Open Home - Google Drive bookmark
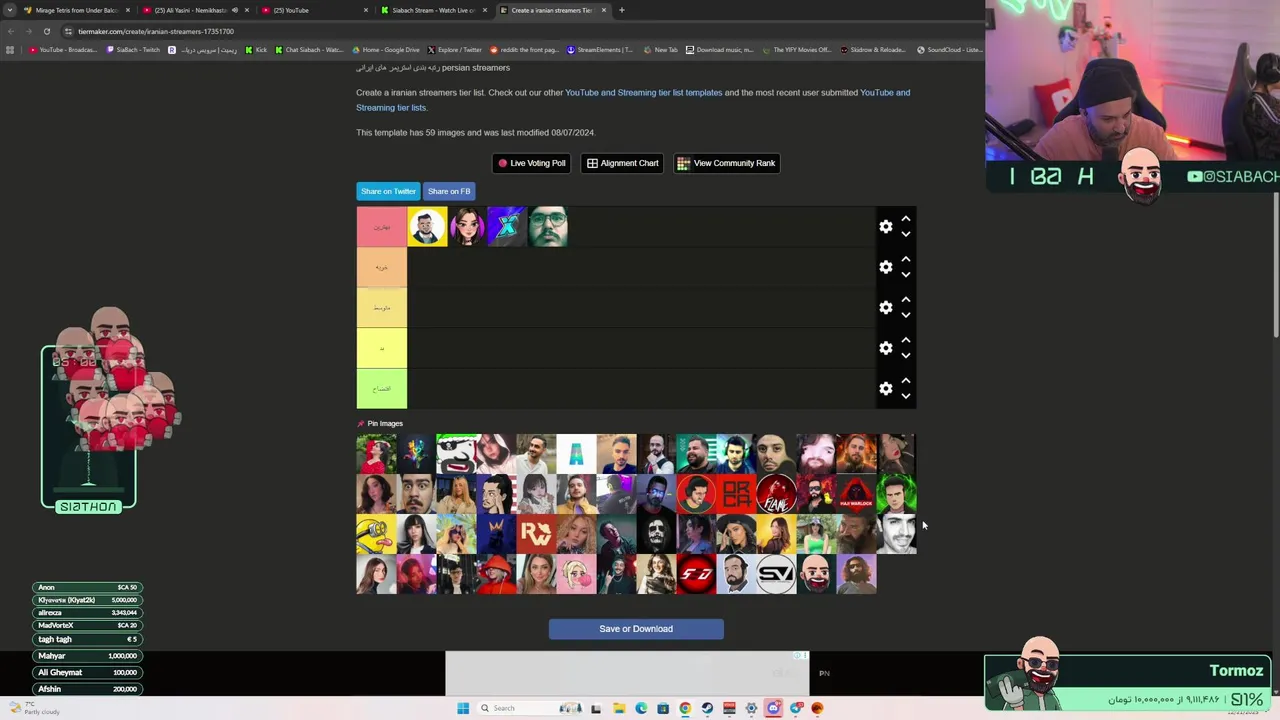The image size is (1280, 720). coord(386,50)
